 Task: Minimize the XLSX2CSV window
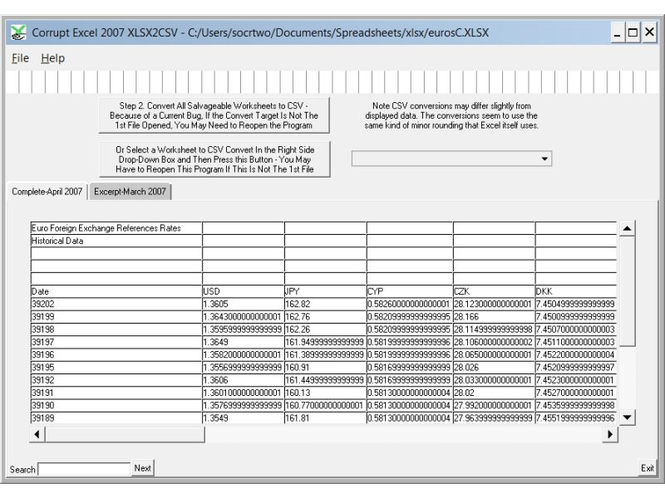click(618, 33)
